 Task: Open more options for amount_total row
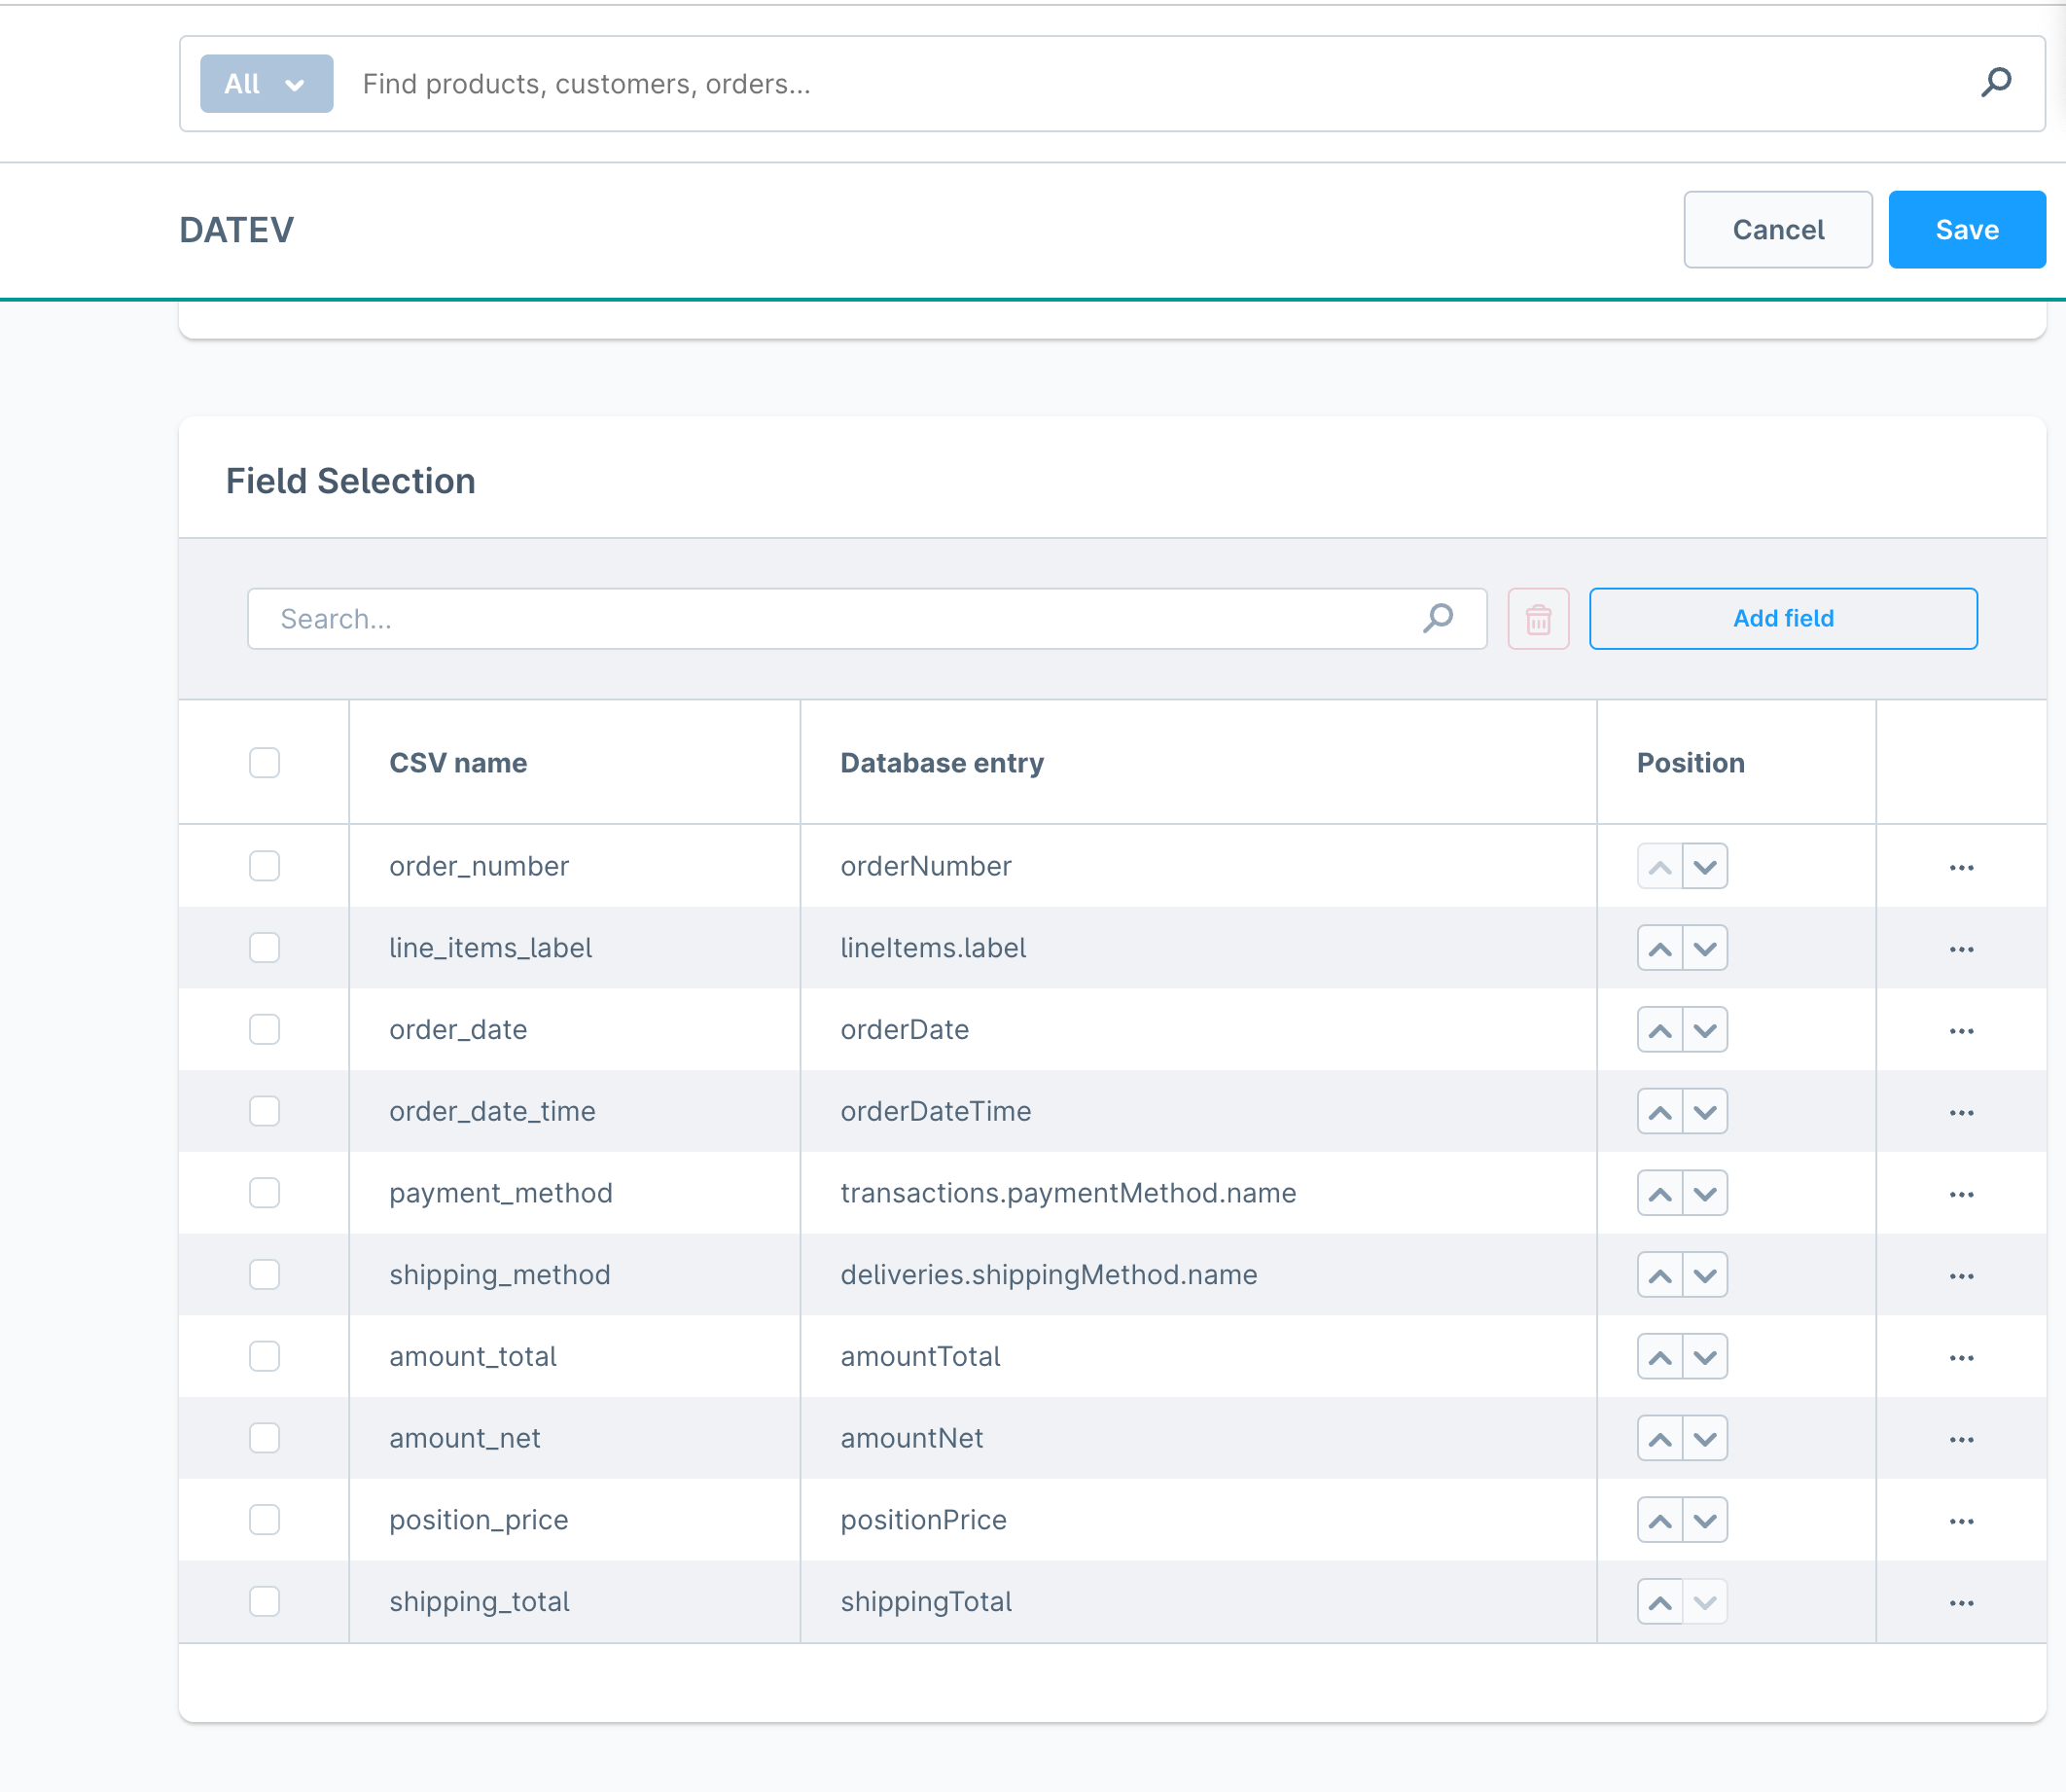pyautogui.click(x=1961, y=1358)
